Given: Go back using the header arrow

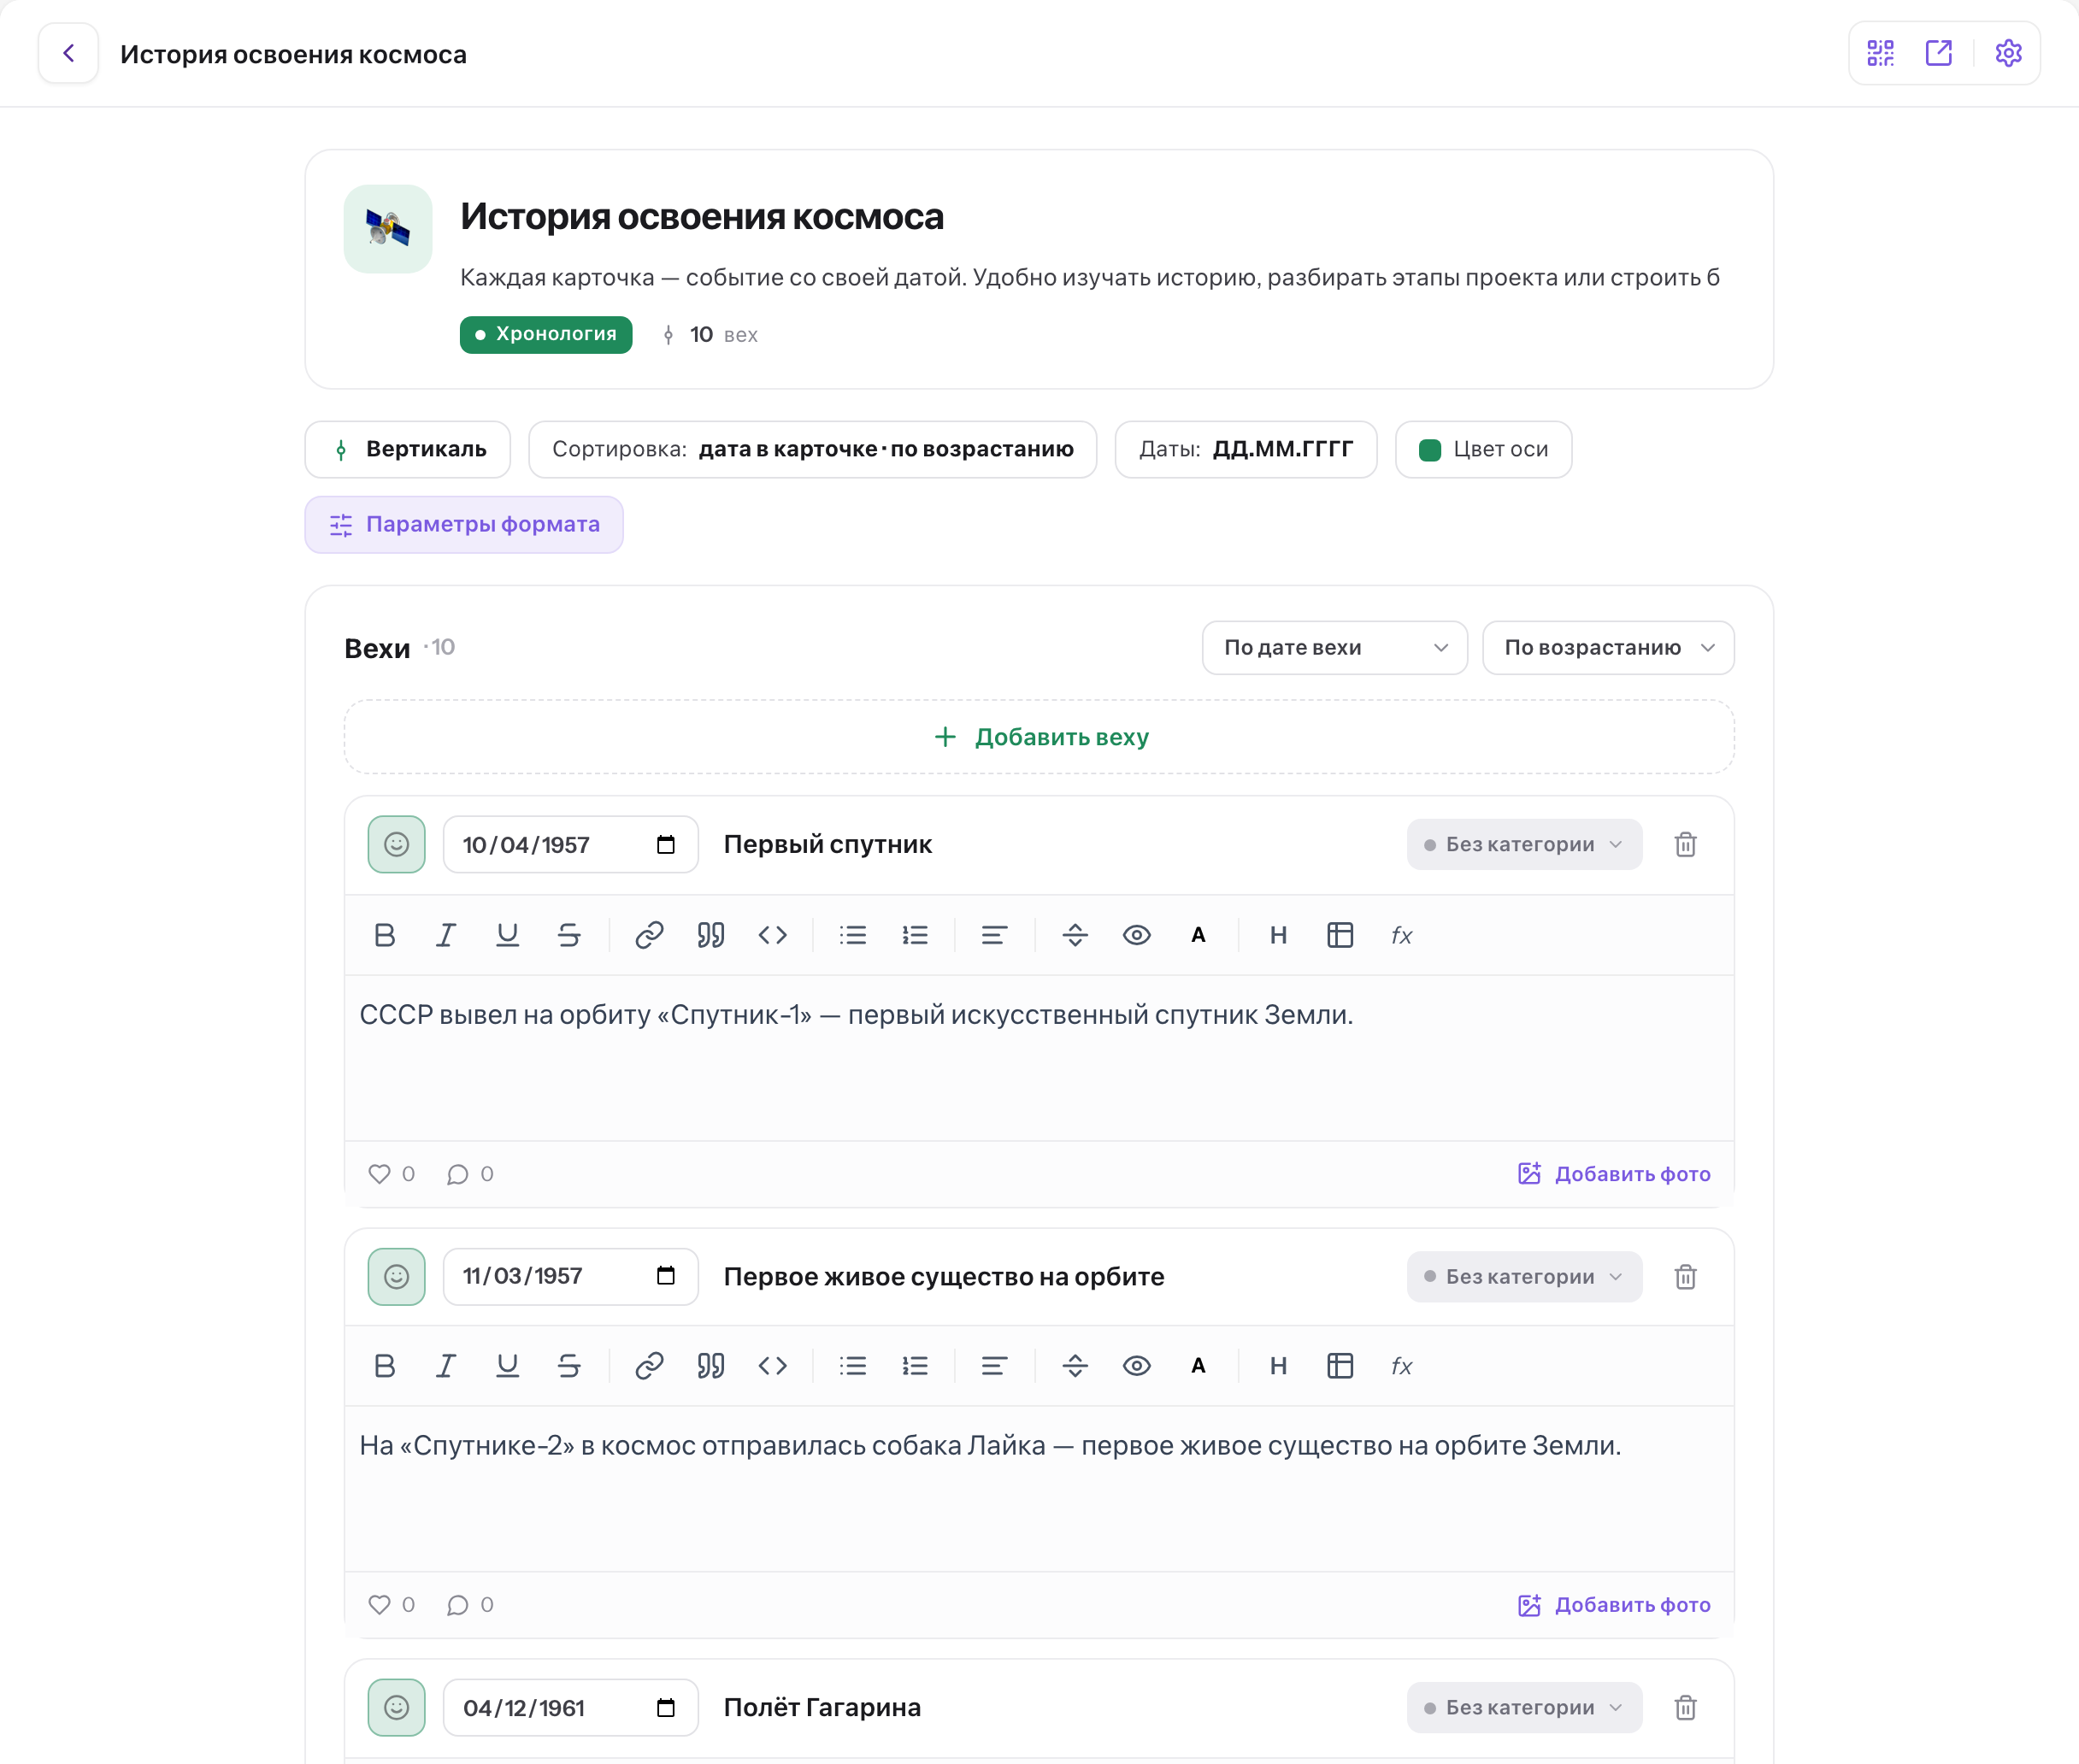Looking at the screenshot, I should coord(68,53).
